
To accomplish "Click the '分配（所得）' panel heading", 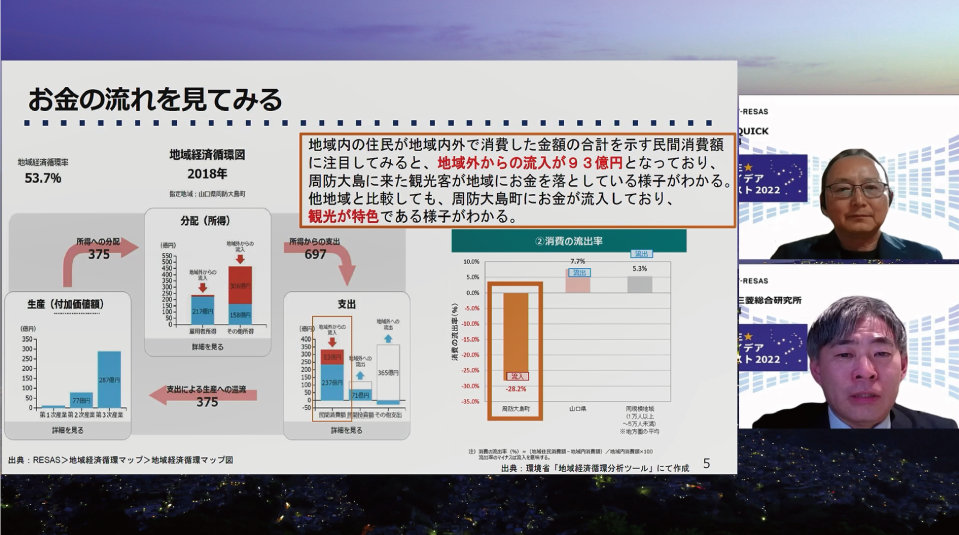I will pyautogui.click(x=206, y=221).
